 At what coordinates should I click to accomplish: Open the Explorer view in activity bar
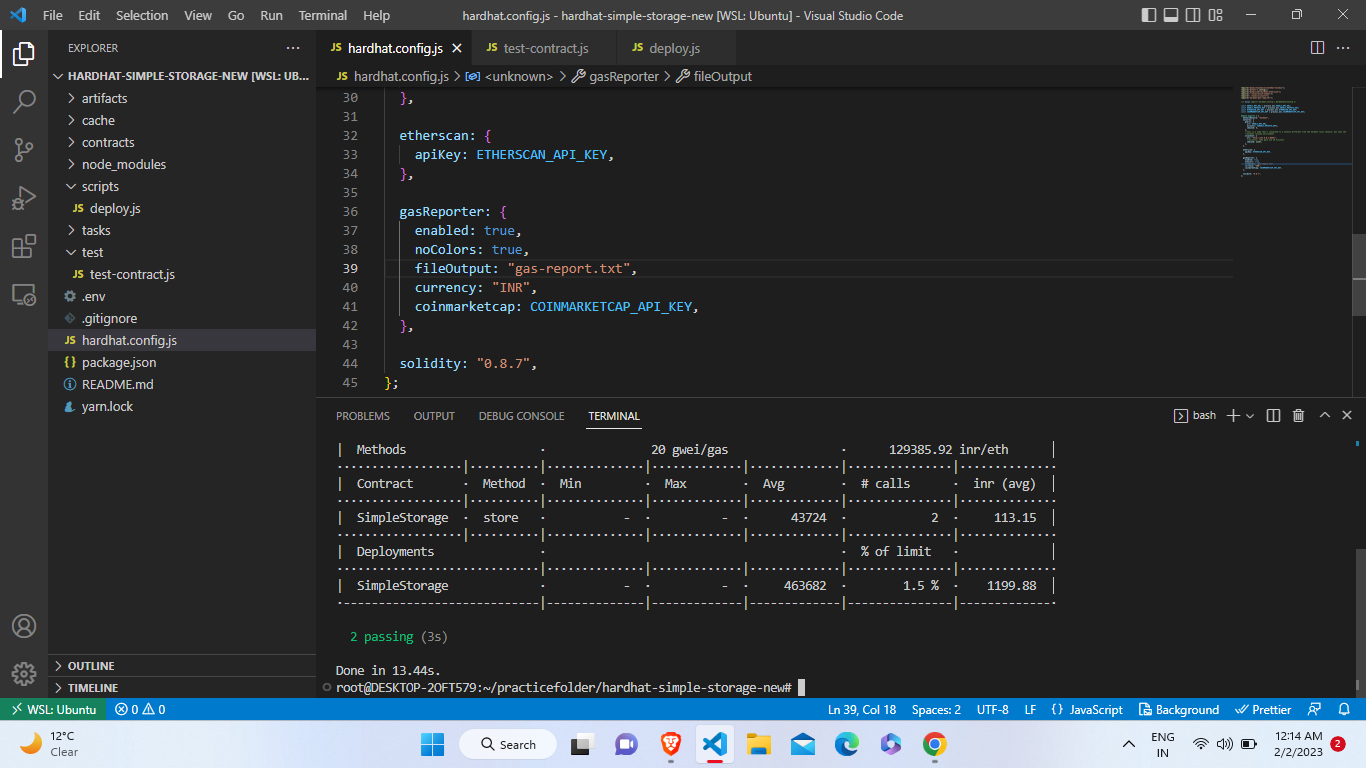(x=24, y=54)
